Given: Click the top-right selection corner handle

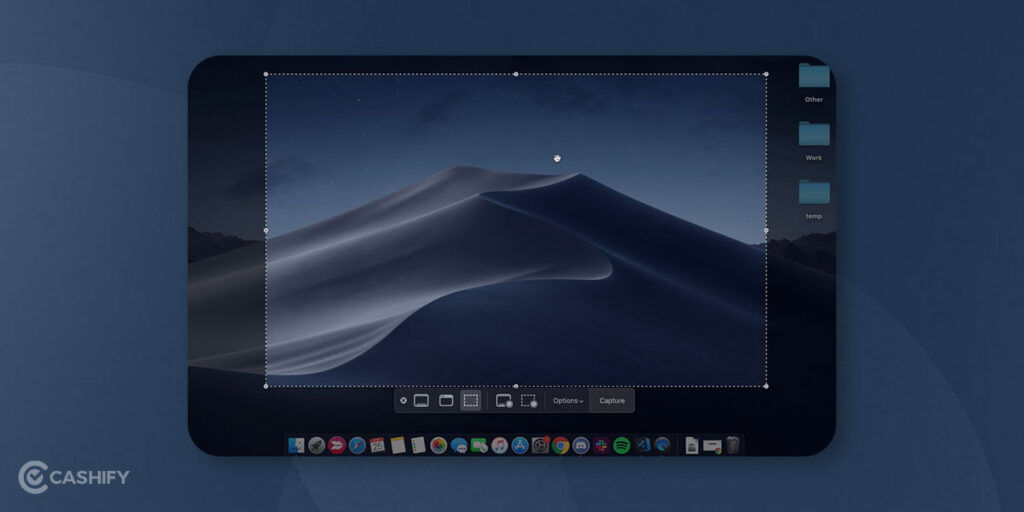Looking at the screenshot, I should click(x=766, y=74).
